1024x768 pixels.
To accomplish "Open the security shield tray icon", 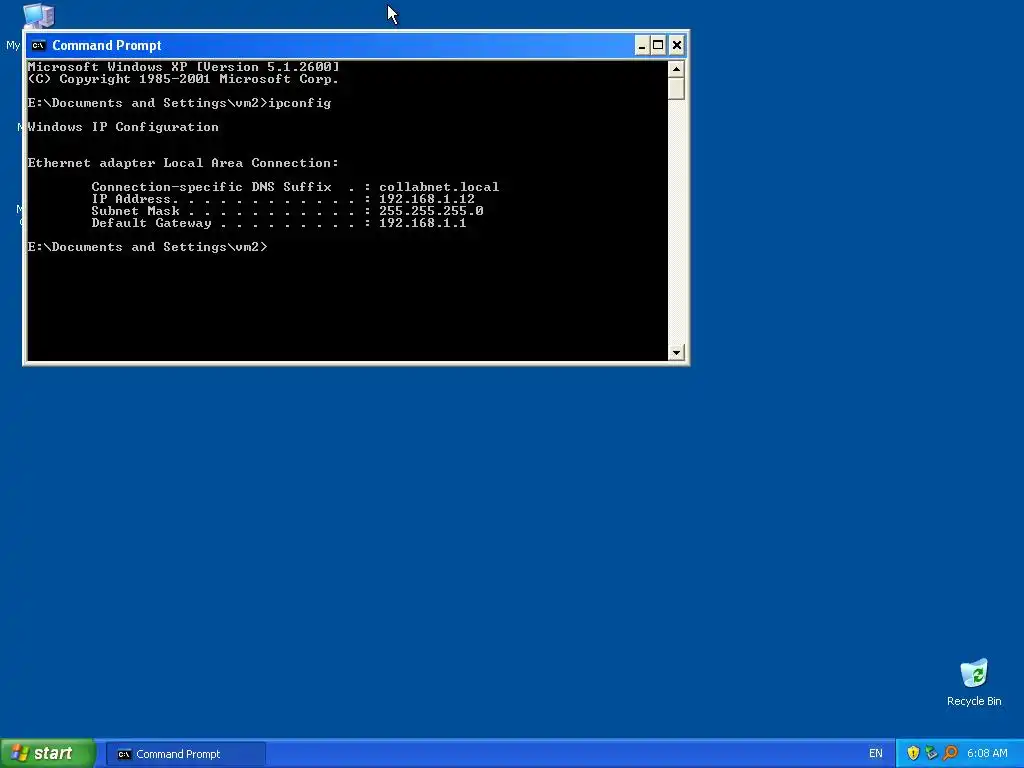I will tap(913, 753).
